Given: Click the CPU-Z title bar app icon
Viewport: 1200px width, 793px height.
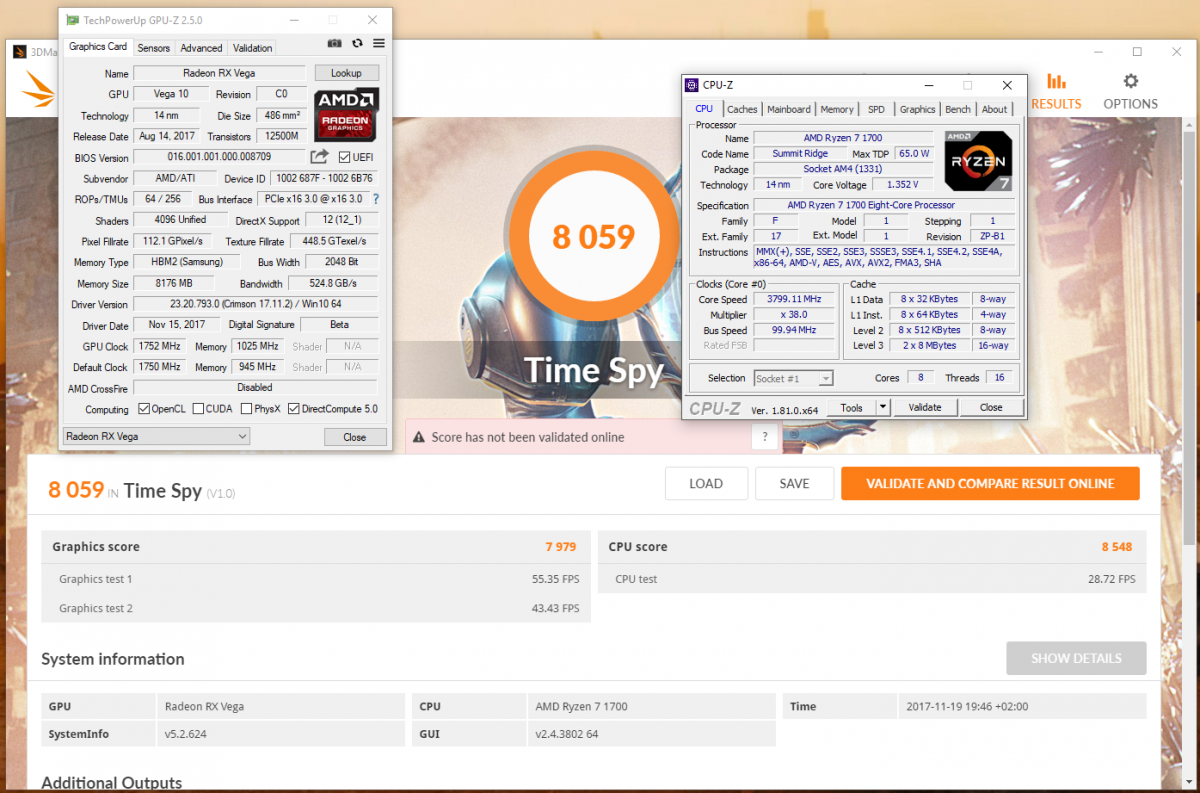Looking at the screenshot, I should 691,86.
